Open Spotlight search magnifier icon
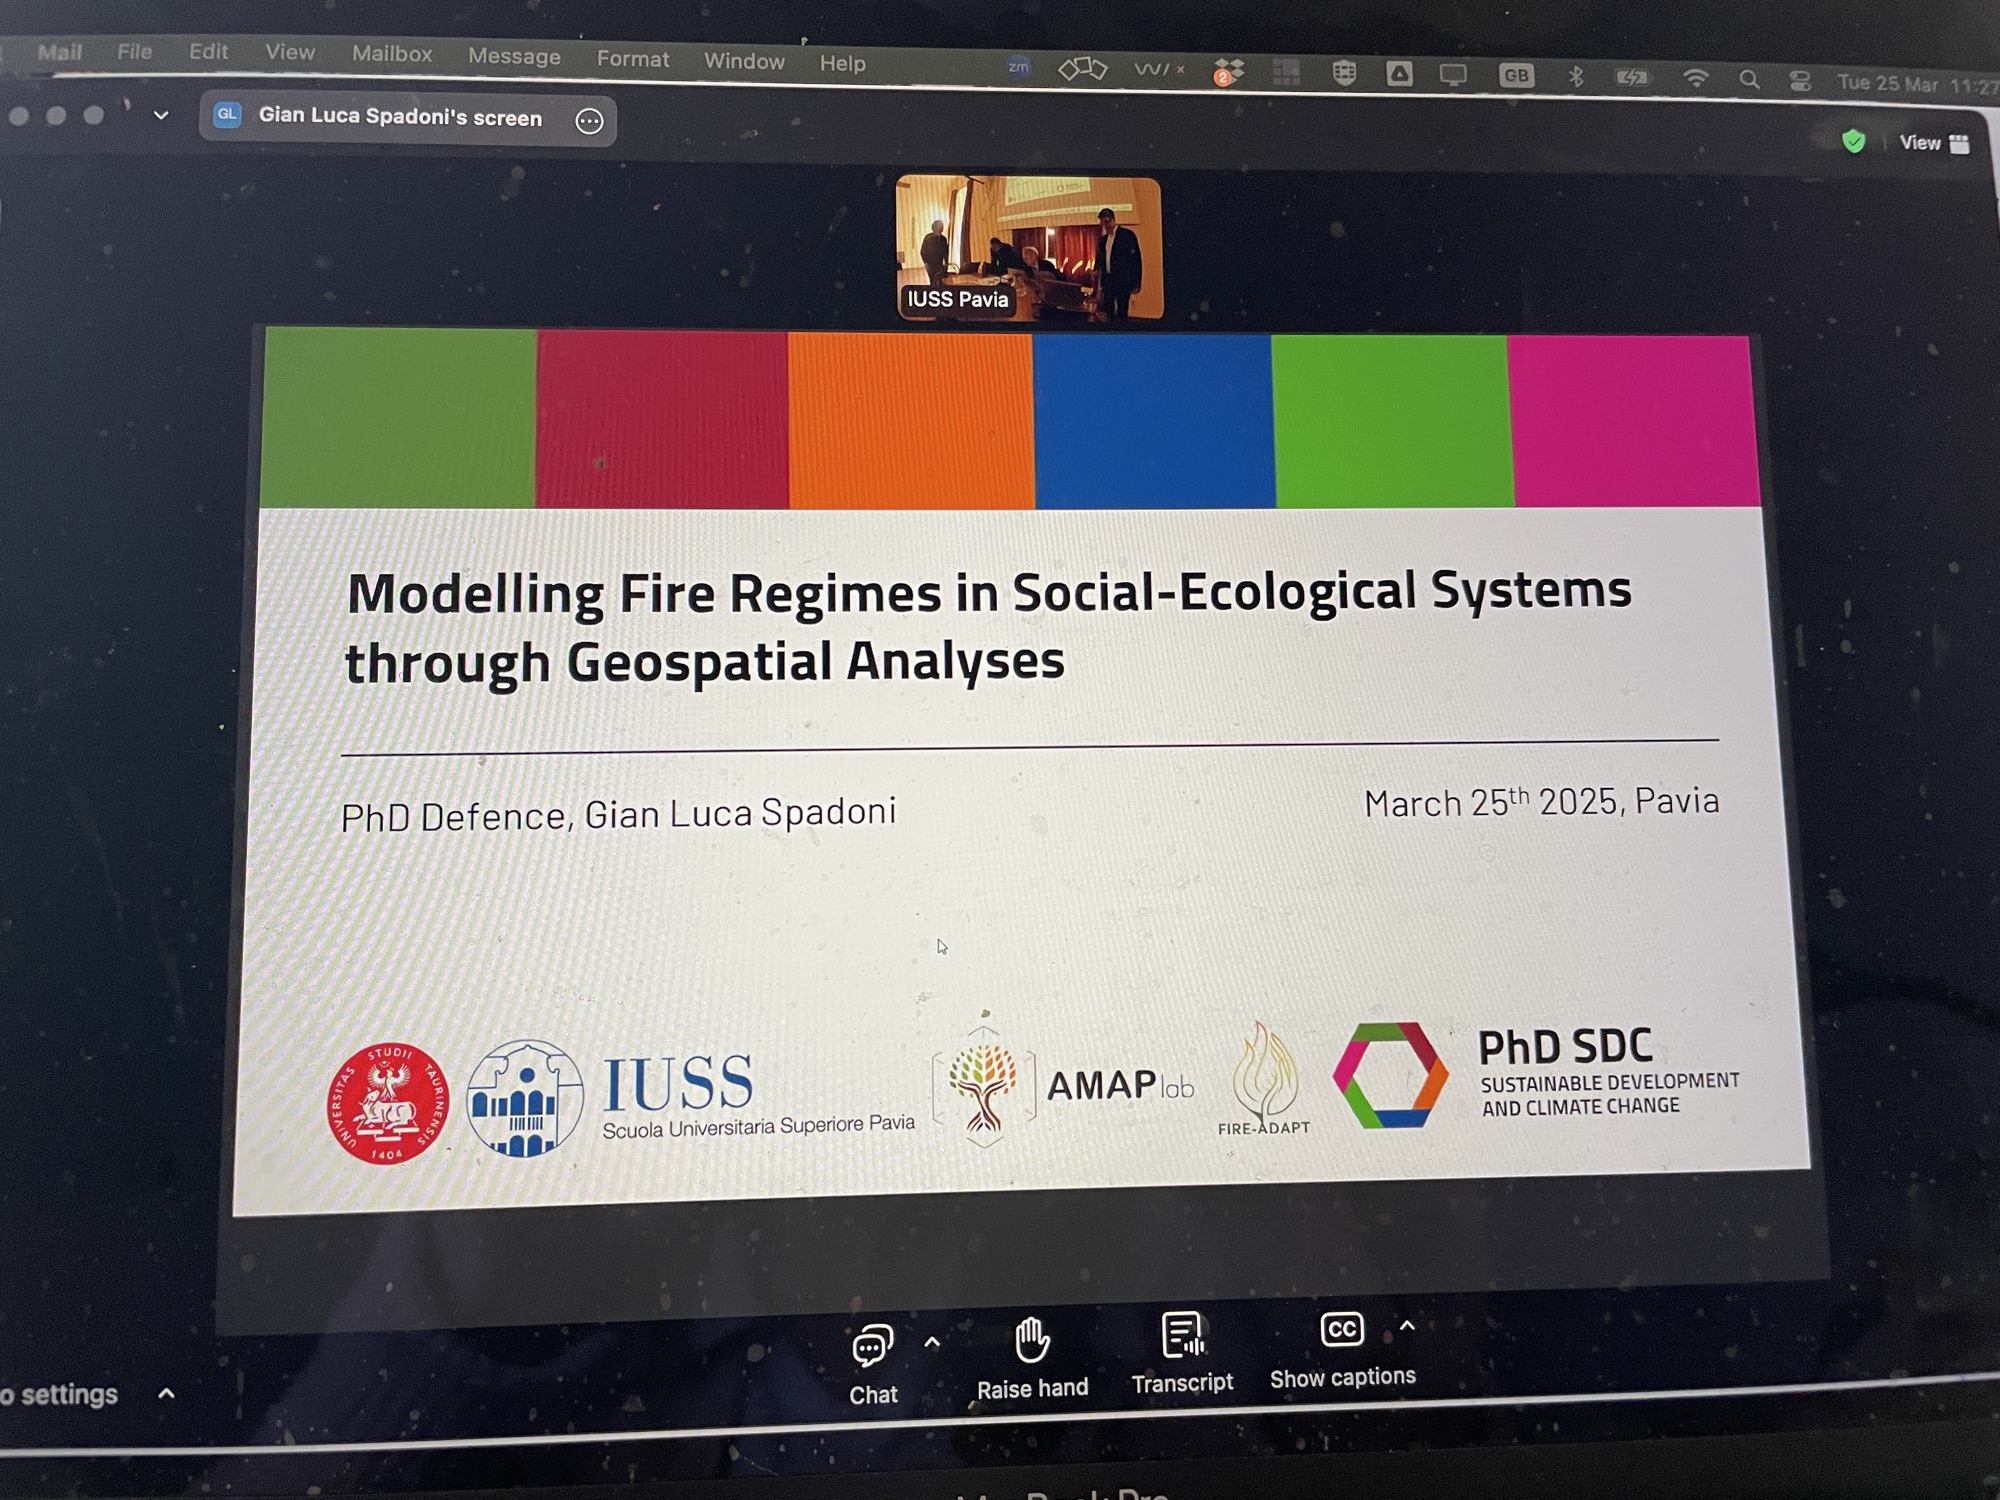Screen dimensions: 2000x1500 1748,80
